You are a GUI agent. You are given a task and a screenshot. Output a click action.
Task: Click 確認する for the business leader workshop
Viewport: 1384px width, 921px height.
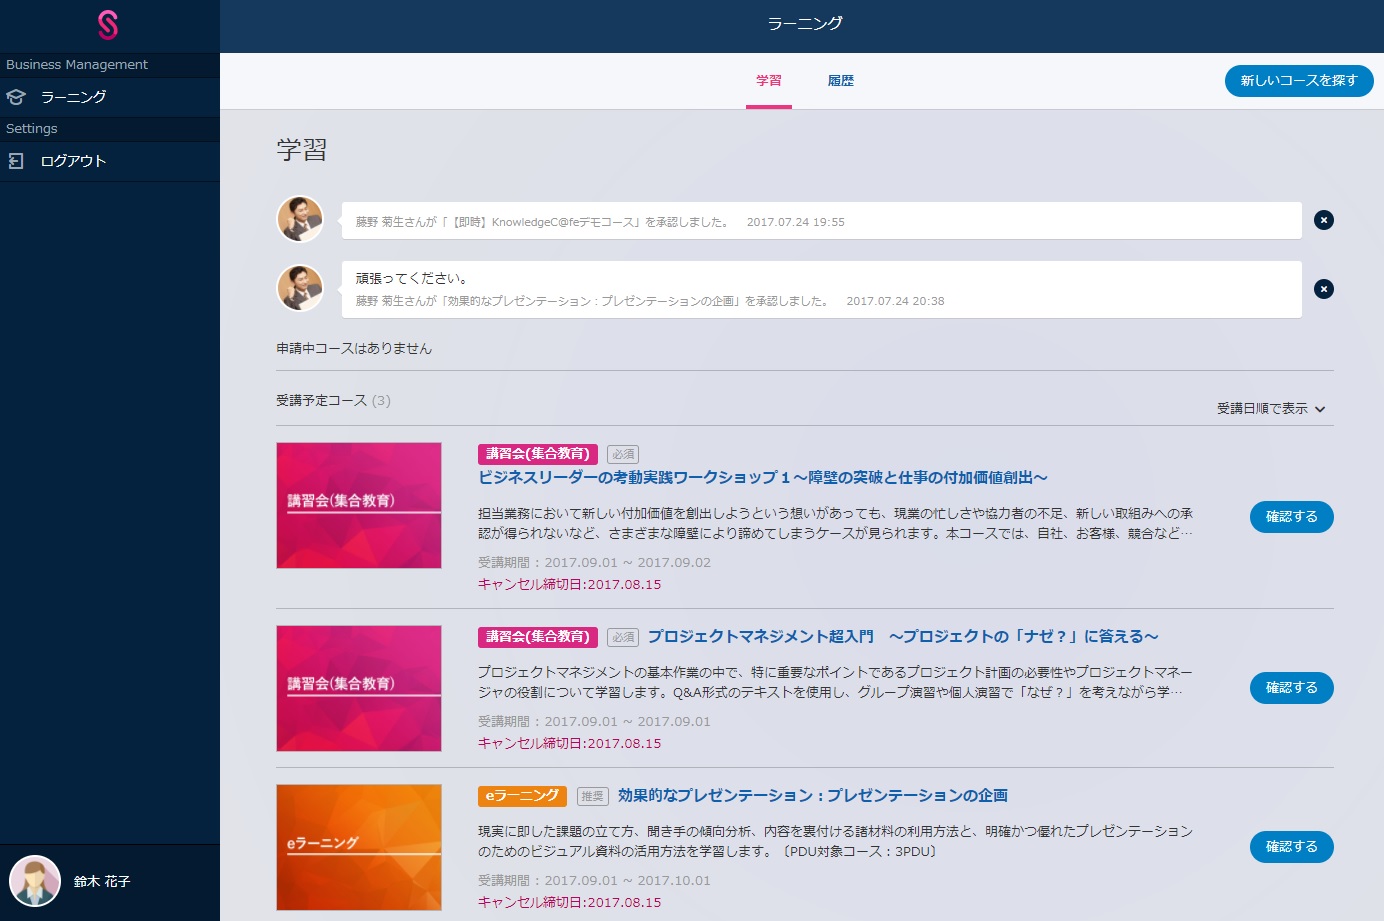pos(1291,517)
